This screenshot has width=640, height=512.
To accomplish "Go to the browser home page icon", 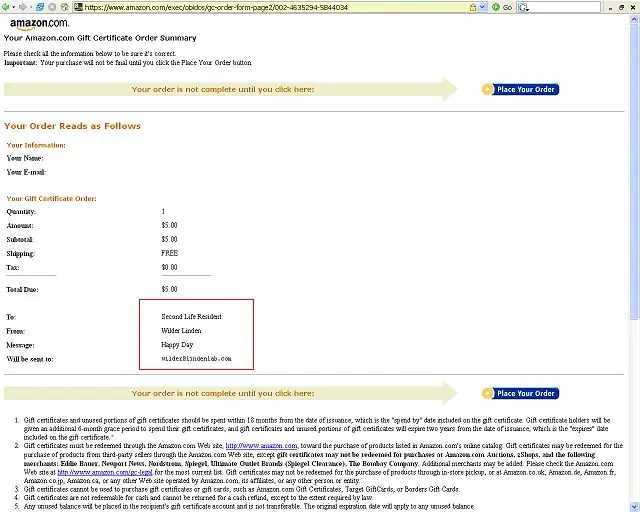I will point(64,7).
